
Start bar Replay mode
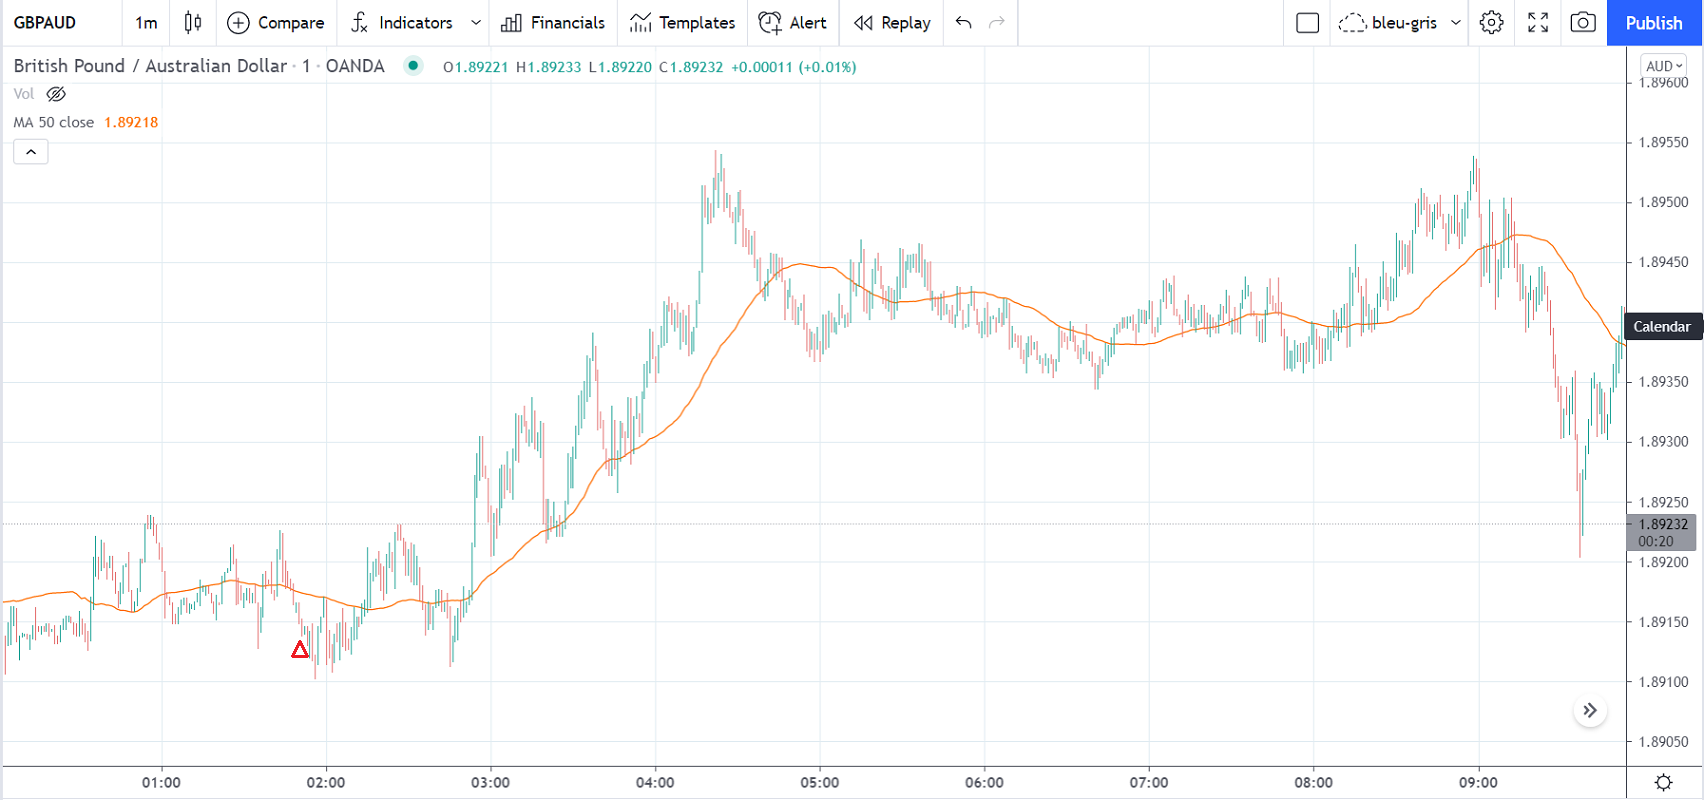[893, 23]
